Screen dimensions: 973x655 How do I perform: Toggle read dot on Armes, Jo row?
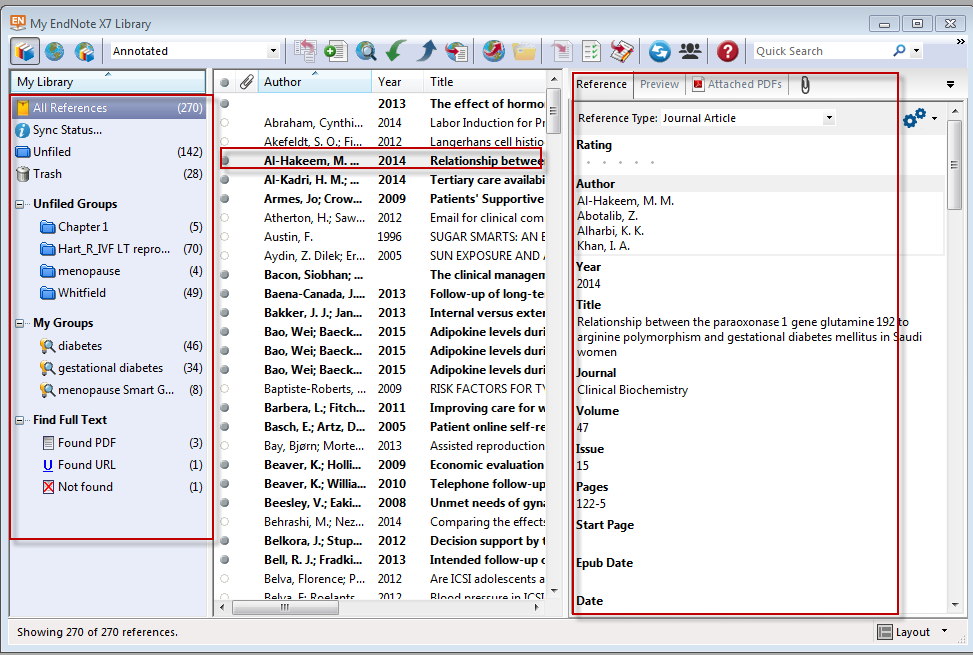[x=225, y=198]
